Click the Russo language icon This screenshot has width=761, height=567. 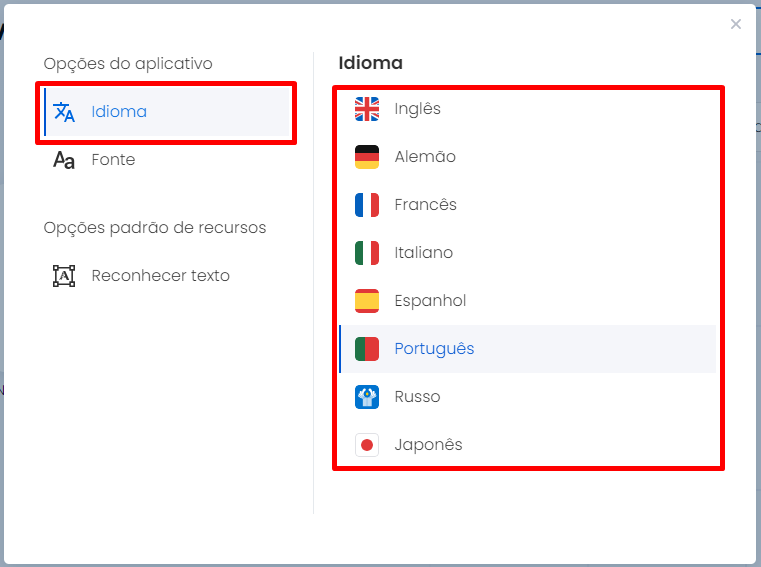(367, 397)
